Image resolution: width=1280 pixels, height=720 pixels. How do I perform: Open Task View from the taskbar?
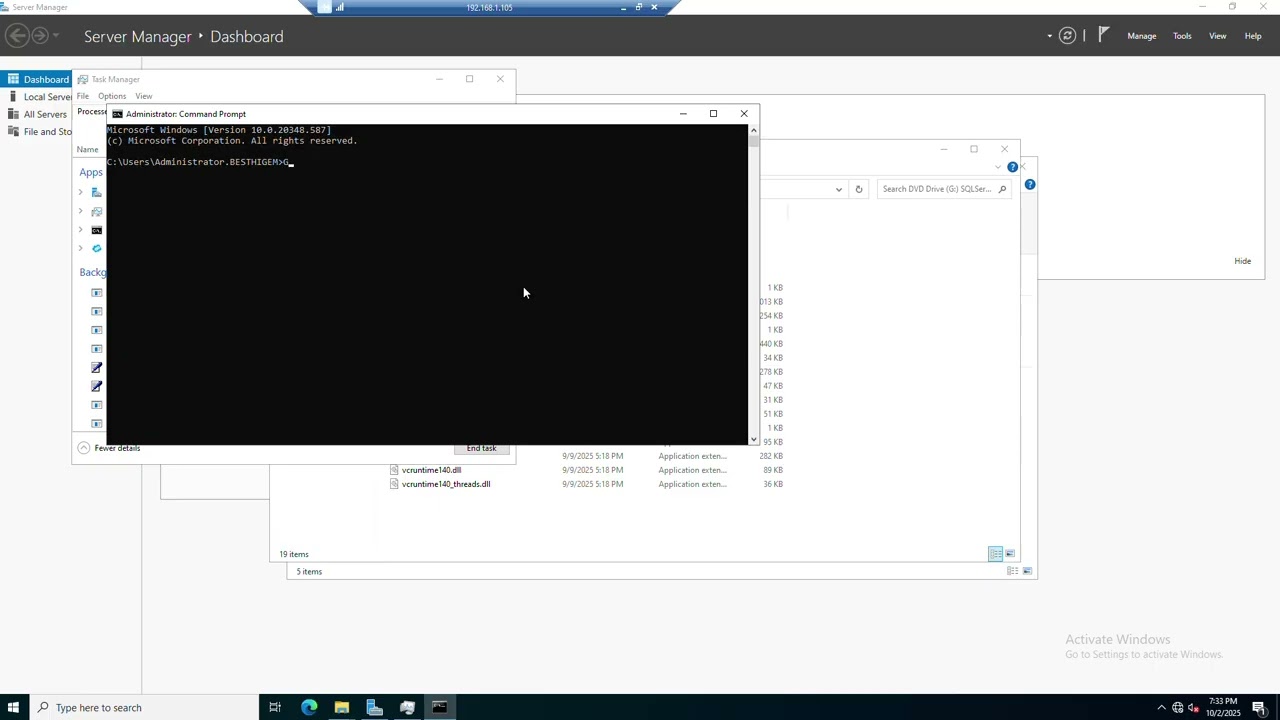(275, 708)
